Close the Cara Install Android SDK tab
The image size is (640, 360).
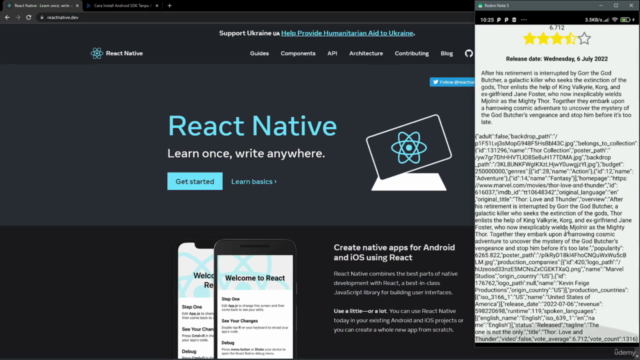click(x=157, y=6)
